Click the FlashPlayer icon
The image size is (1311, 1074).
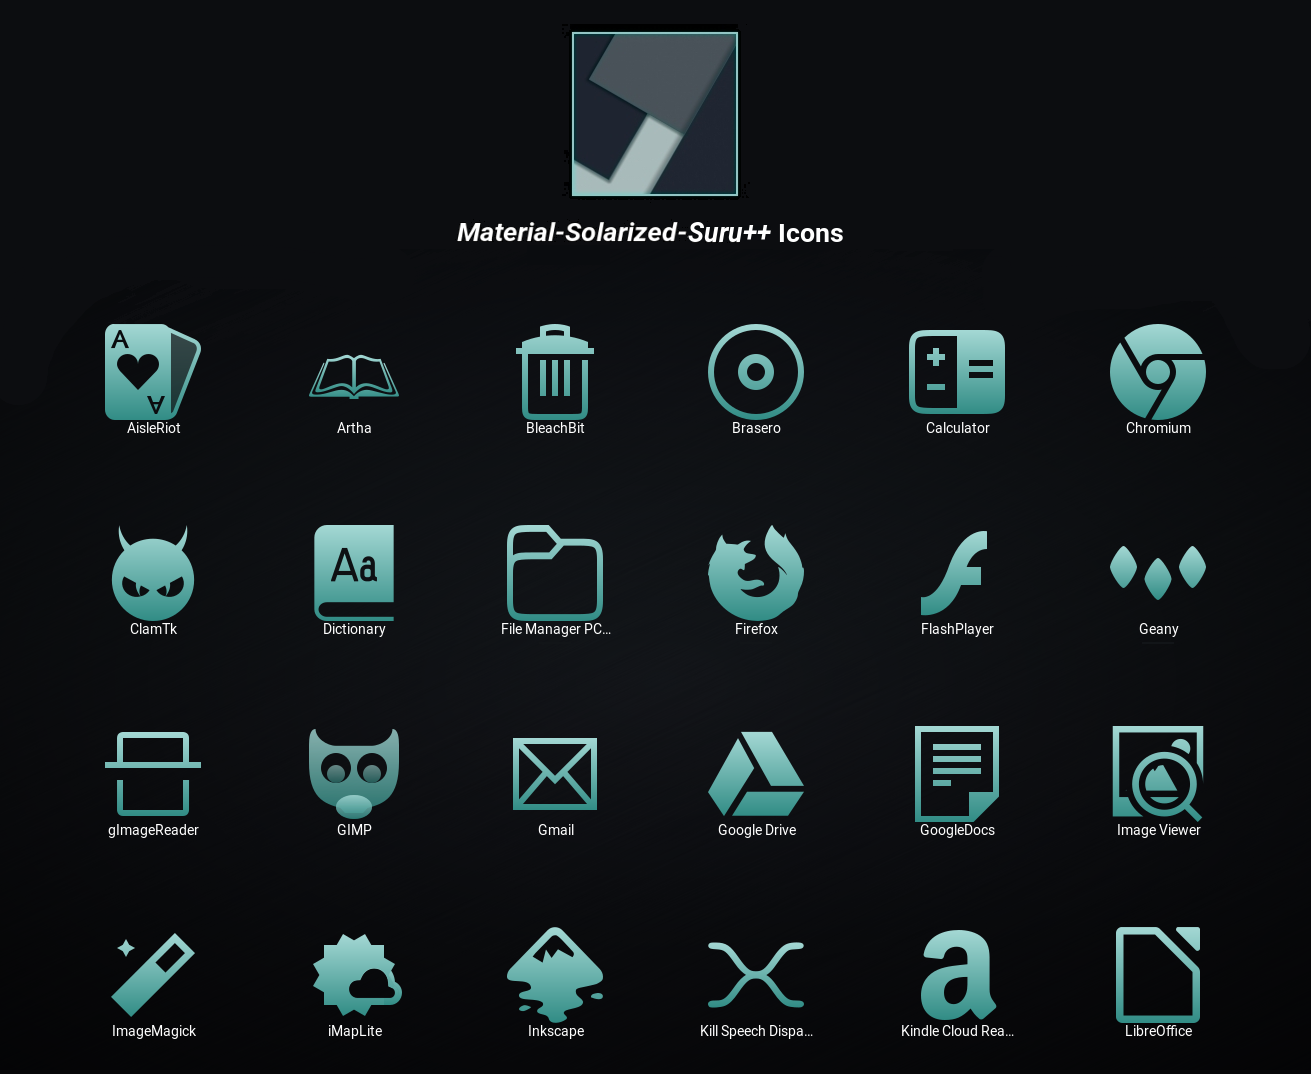tap(954, 573)
